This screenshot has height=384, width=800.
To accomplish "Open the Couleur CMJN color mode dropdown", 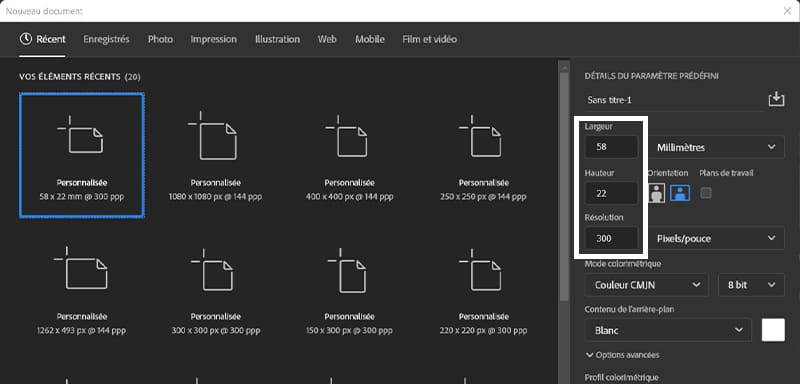I will pyautogui.click(x=646, y=285).
